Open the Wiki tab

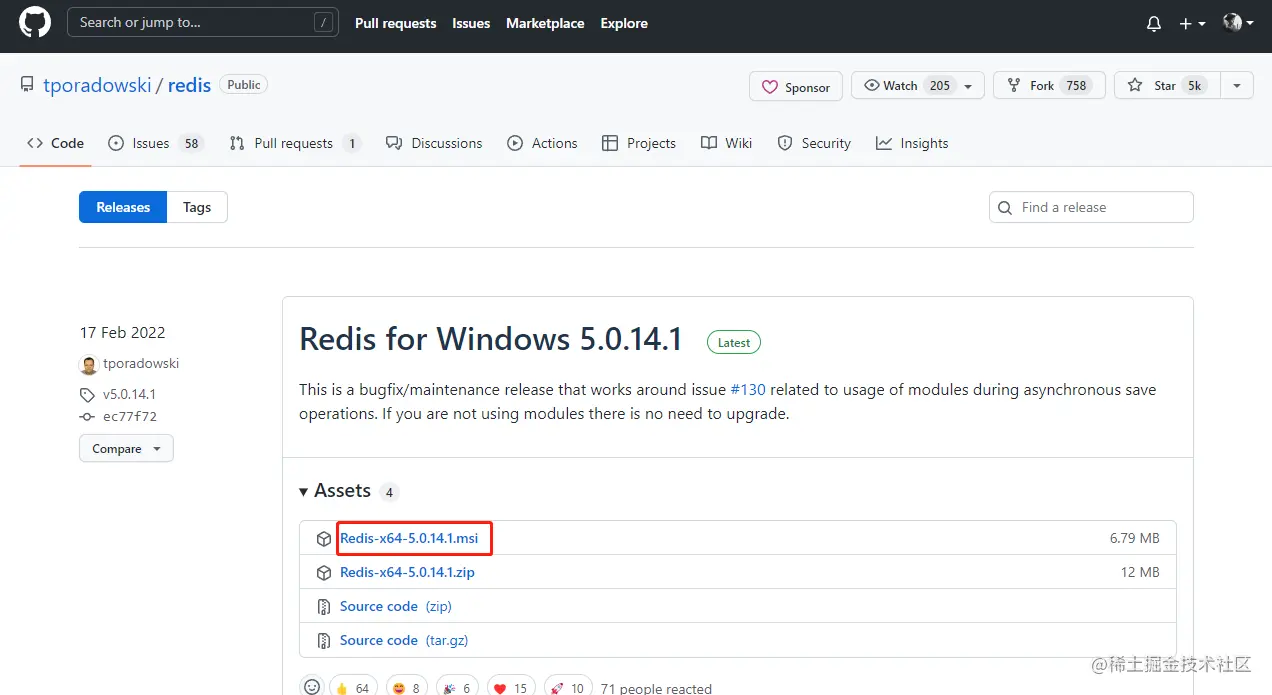coord(727,143)
